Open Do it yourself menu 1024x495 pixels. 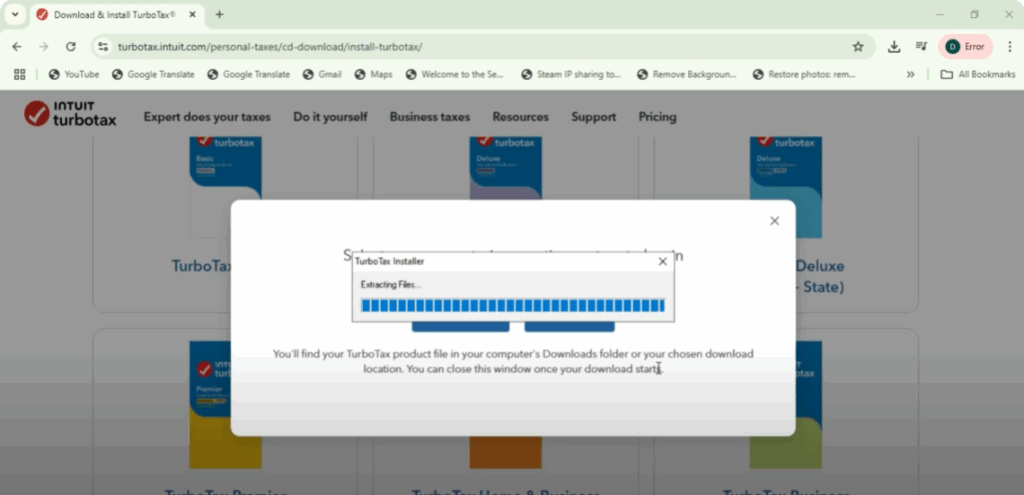[330, 117]
